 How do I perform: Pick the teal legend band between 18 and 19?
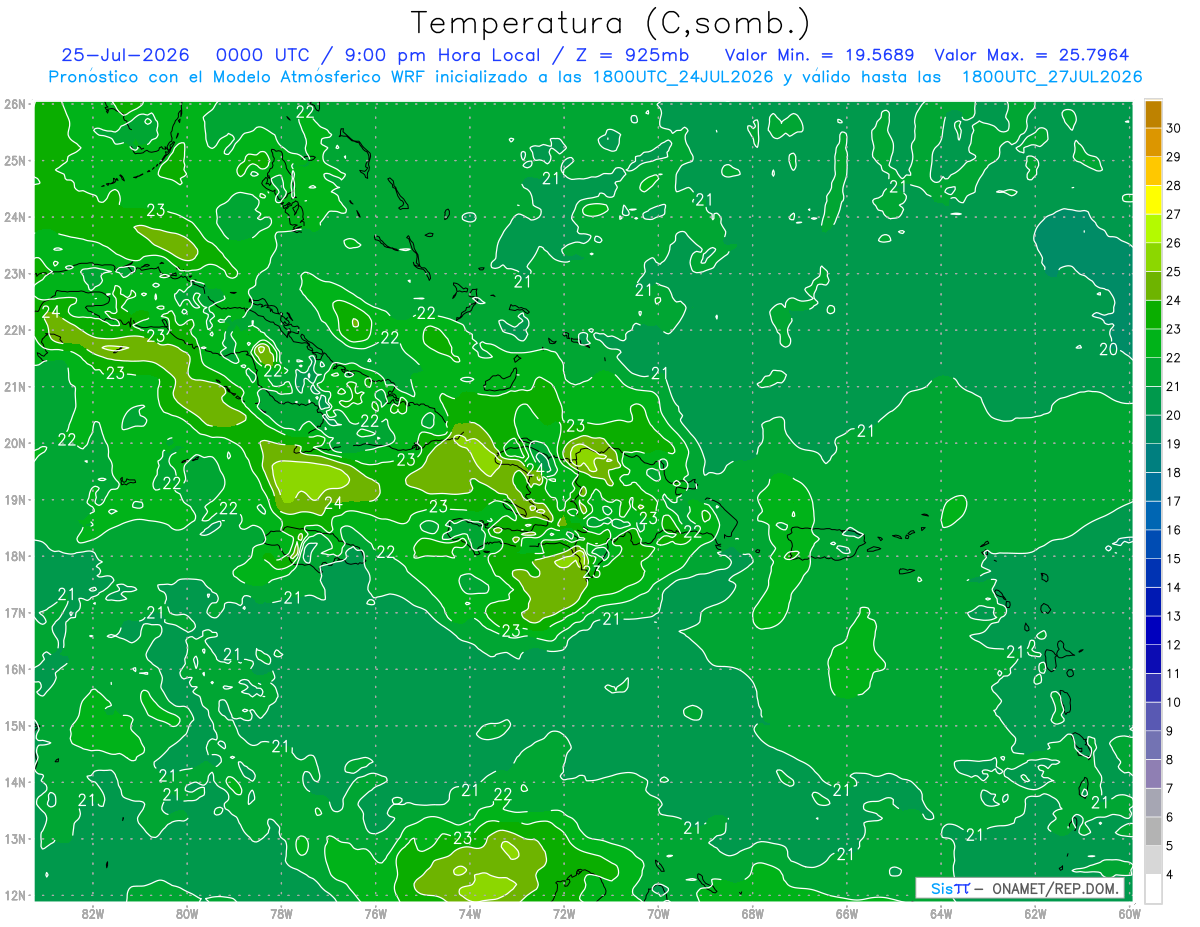pyautogui.click(x=1153, y=458)
